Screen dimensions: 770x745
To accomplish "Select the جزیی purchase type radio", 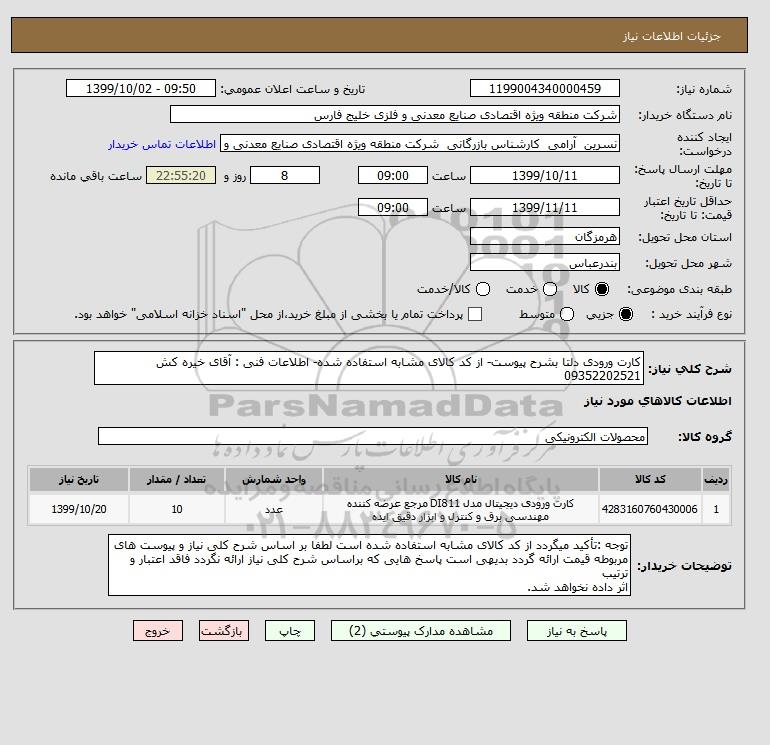I will coord(626,314).
